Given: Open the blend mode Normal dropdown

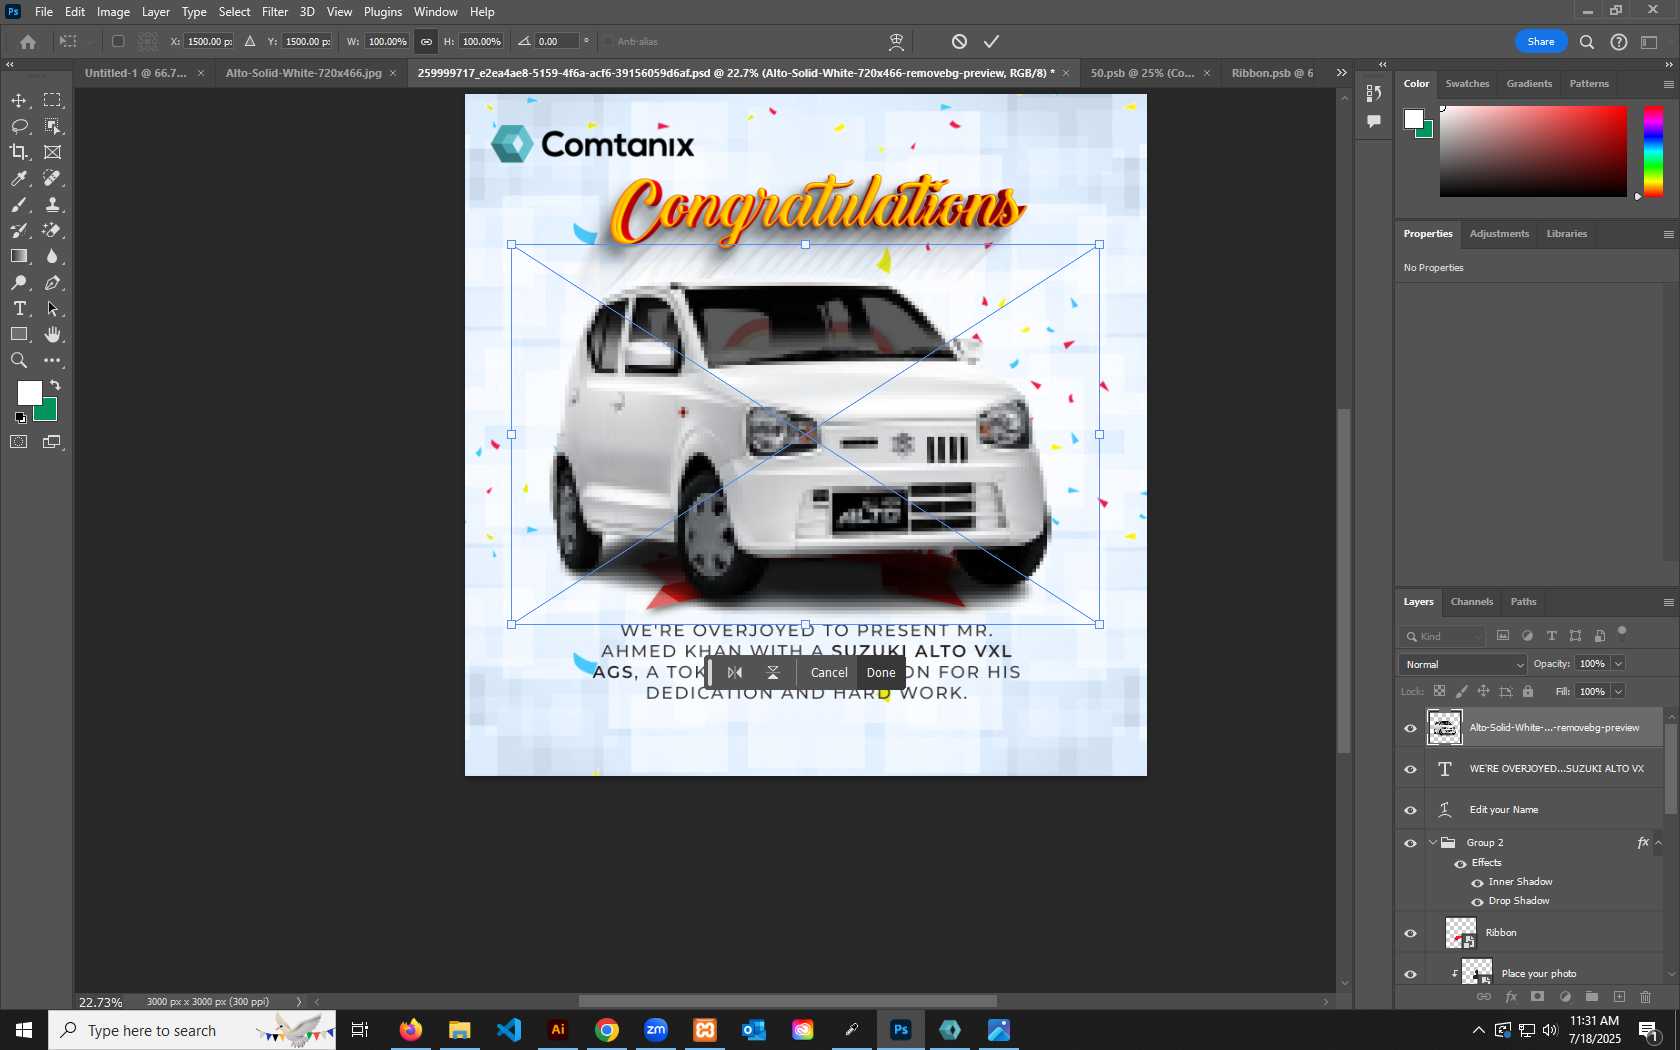Looking at the screenshot, I should [1463, 664].
